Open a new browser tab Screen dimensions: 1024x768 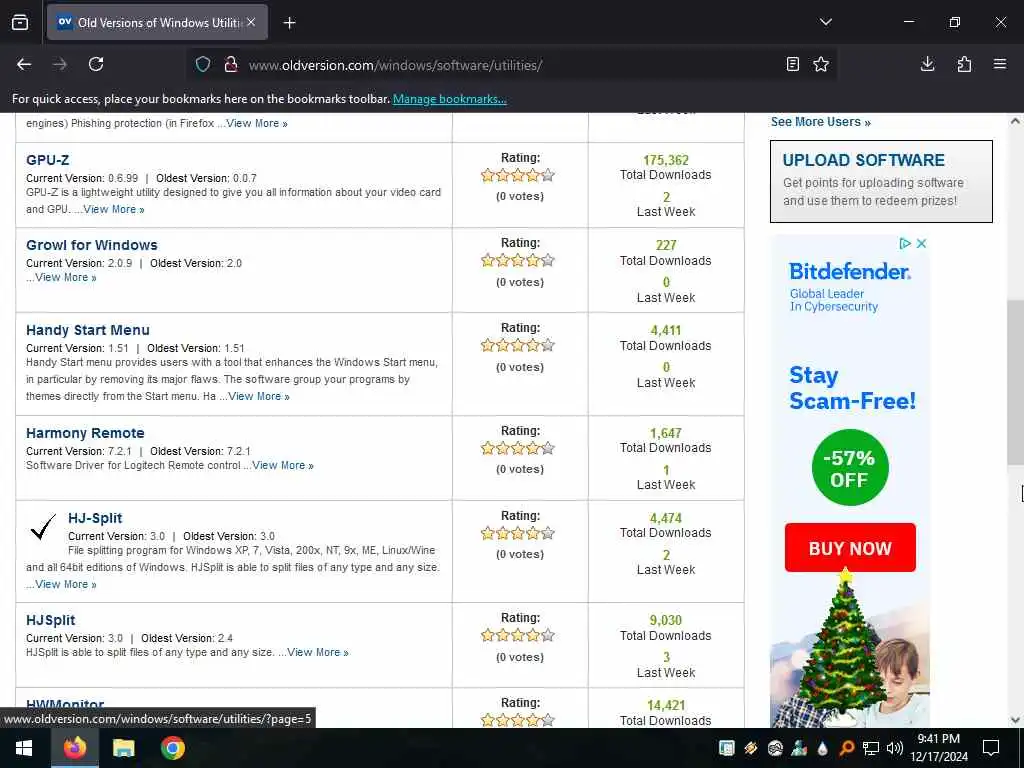tap(289, 23)
